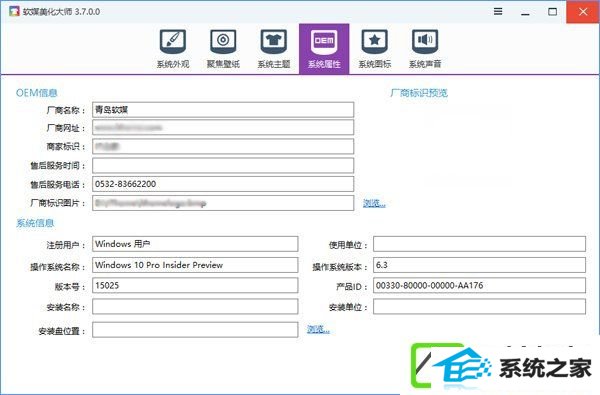Click the 厂商标识预览 heading
This screenshot has height=395, width=600.
click(x=419, y=93)
